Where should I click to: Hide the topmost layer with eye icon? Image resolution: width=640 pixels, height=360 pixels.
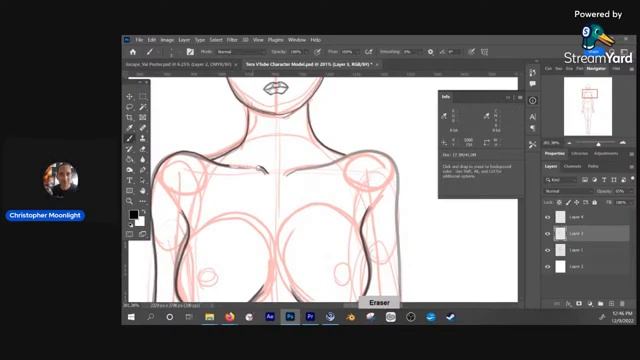pyautogui.click(x=548, y=217)
